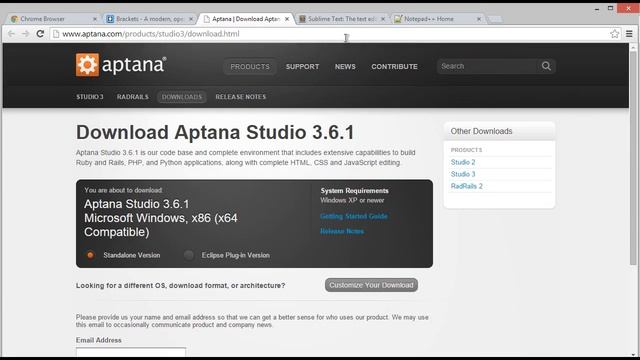The image size is (640, 360).
Task: Open the Release Notes subnav item
Action: click(241, 97)
